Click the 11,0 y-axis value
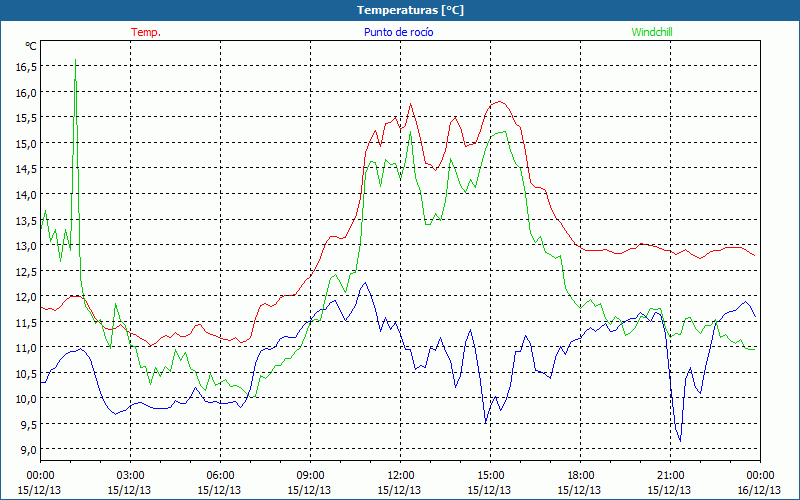Screen dimensions: 800x500 click(x=26, y=347)
